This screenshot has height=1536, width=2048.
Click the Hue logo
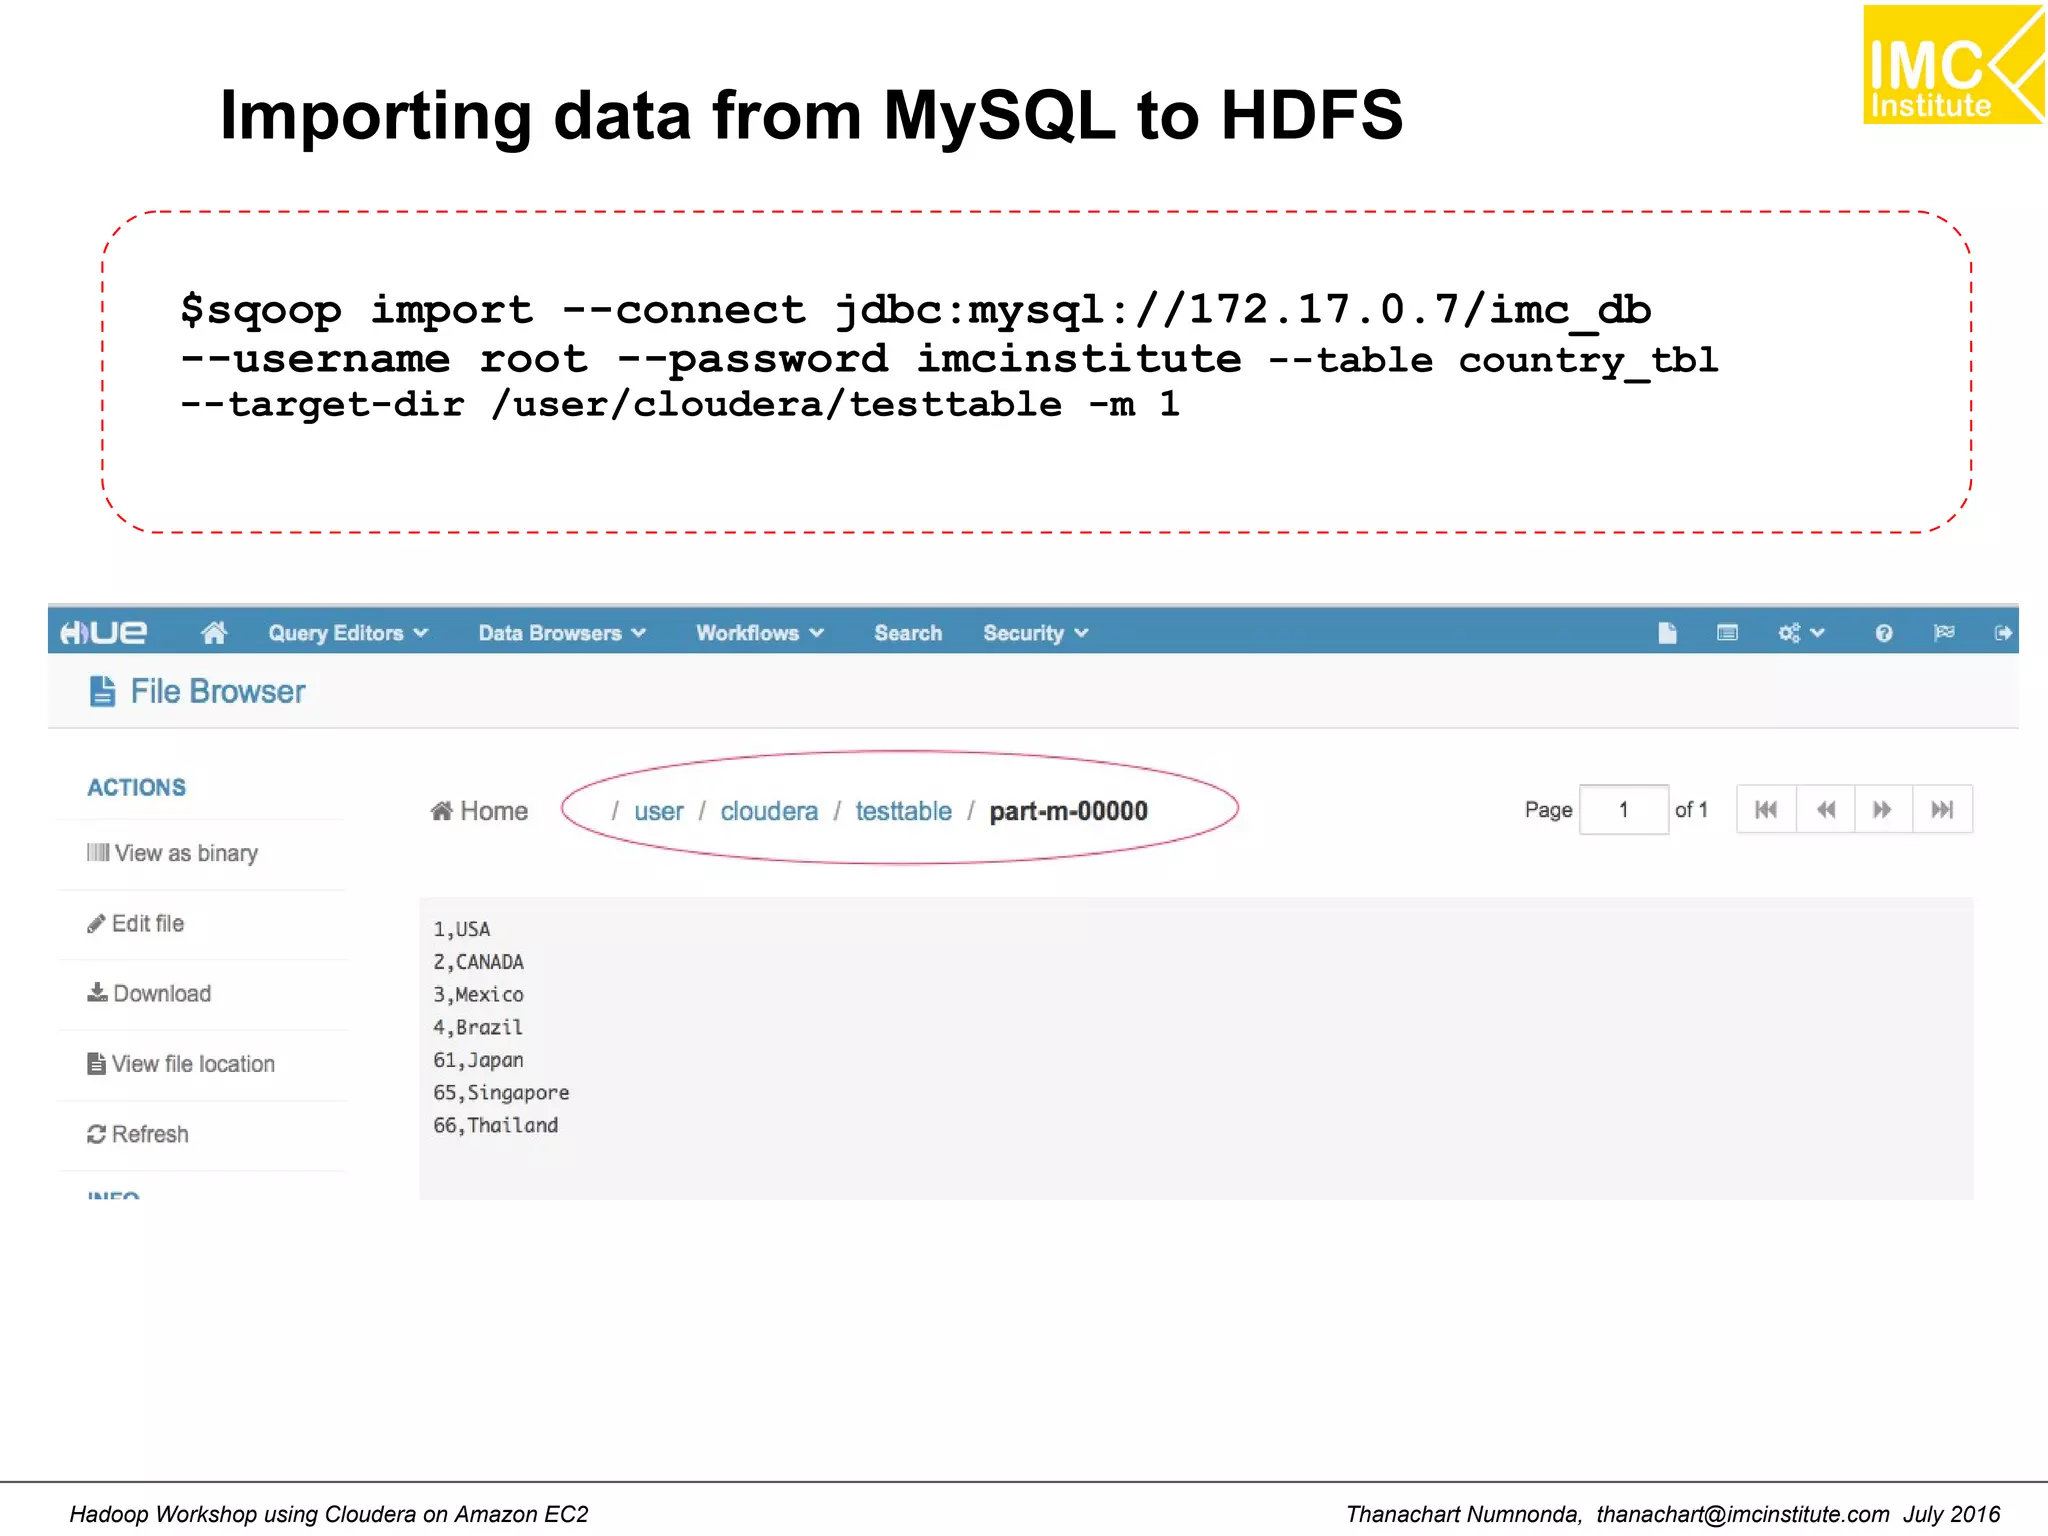click(103, 633)
